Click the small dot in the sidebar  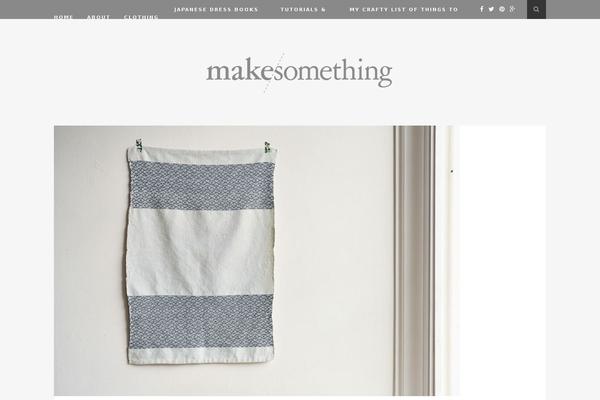tap(452, 171)
